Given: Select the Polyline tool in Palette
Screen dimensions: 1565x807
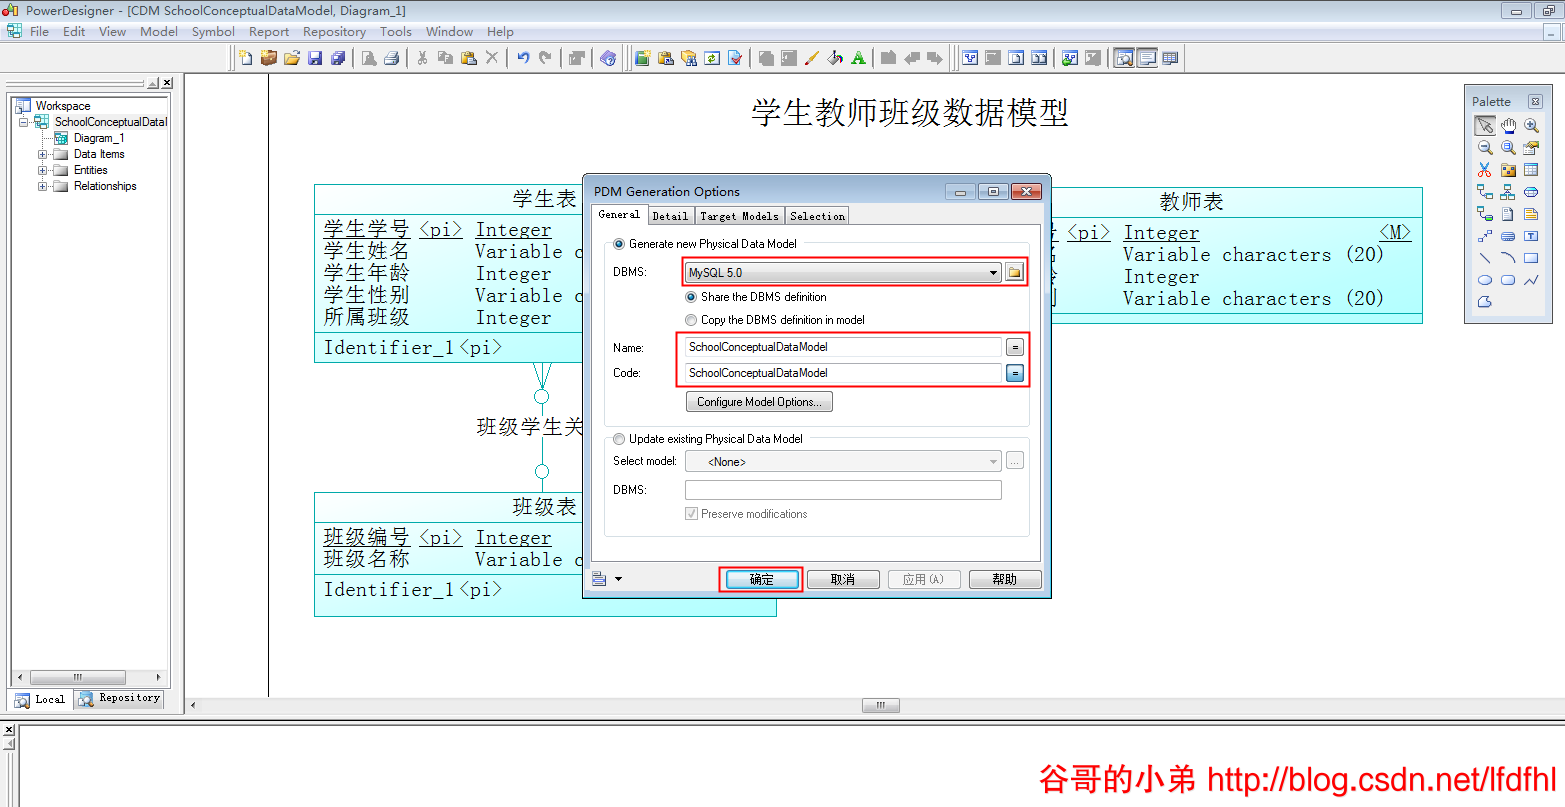Looking at the screenshot, I should click(x=1531, y=280).
